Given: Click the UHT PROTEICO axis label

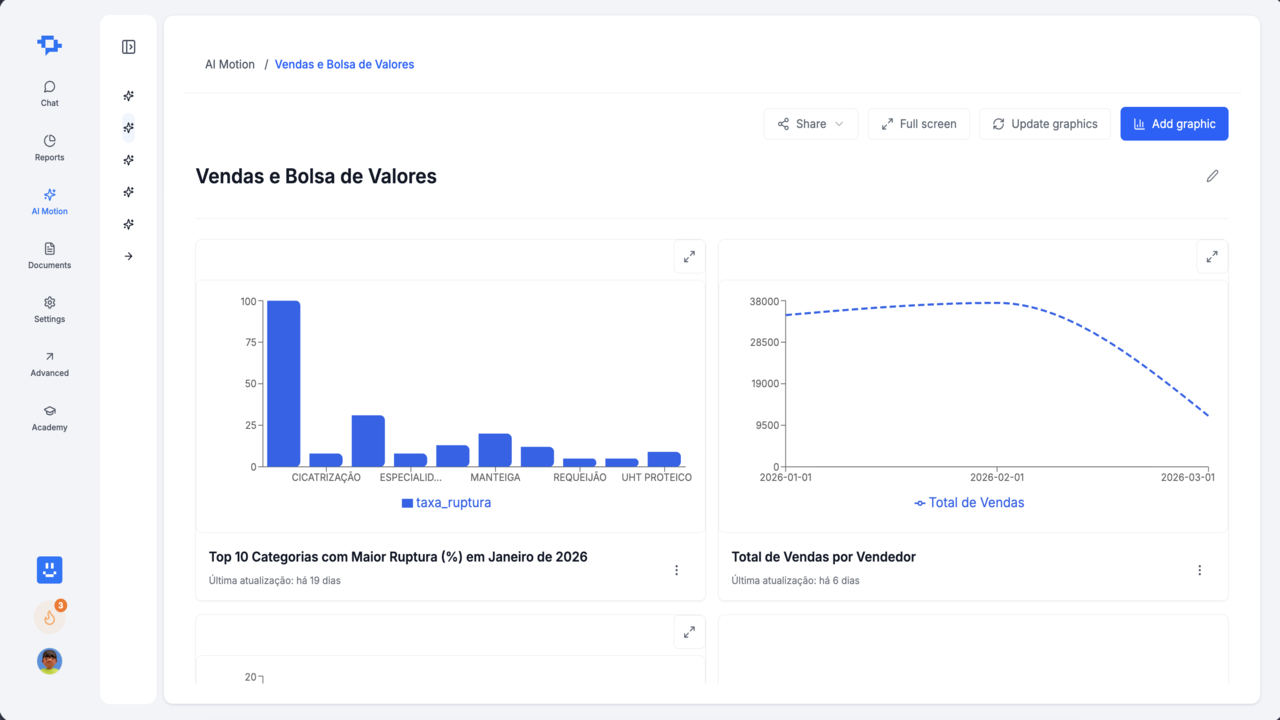Looking at the screenshot, I should [656, 478].
